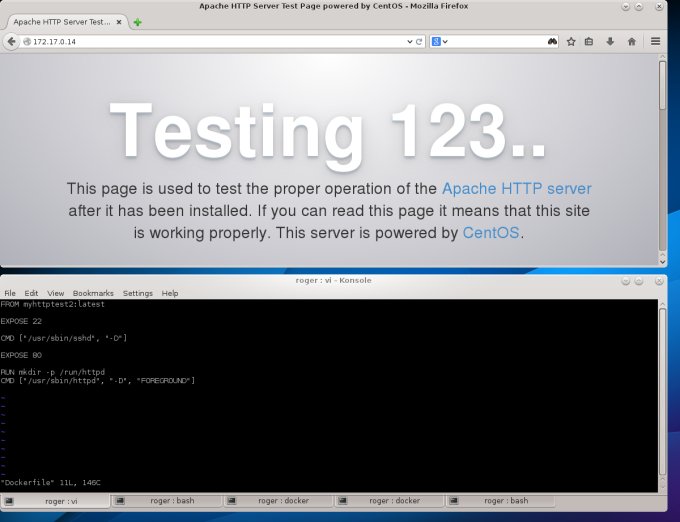Open Konsole Help menu
The width and height of the screenshot is (680, 522).
[x=170, y=294]
